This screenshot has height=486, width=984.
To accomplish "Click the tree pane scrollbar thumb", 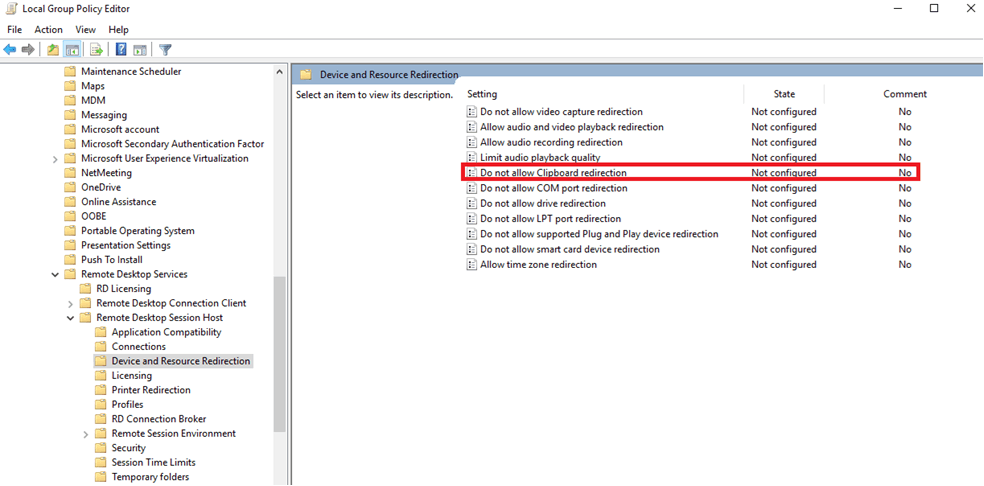I will pyautogui.click(x=280, y=352).
